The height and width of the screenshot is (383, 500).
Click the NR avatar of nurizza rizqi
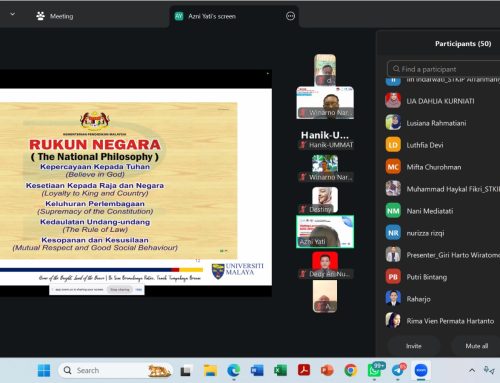(393, 233)
